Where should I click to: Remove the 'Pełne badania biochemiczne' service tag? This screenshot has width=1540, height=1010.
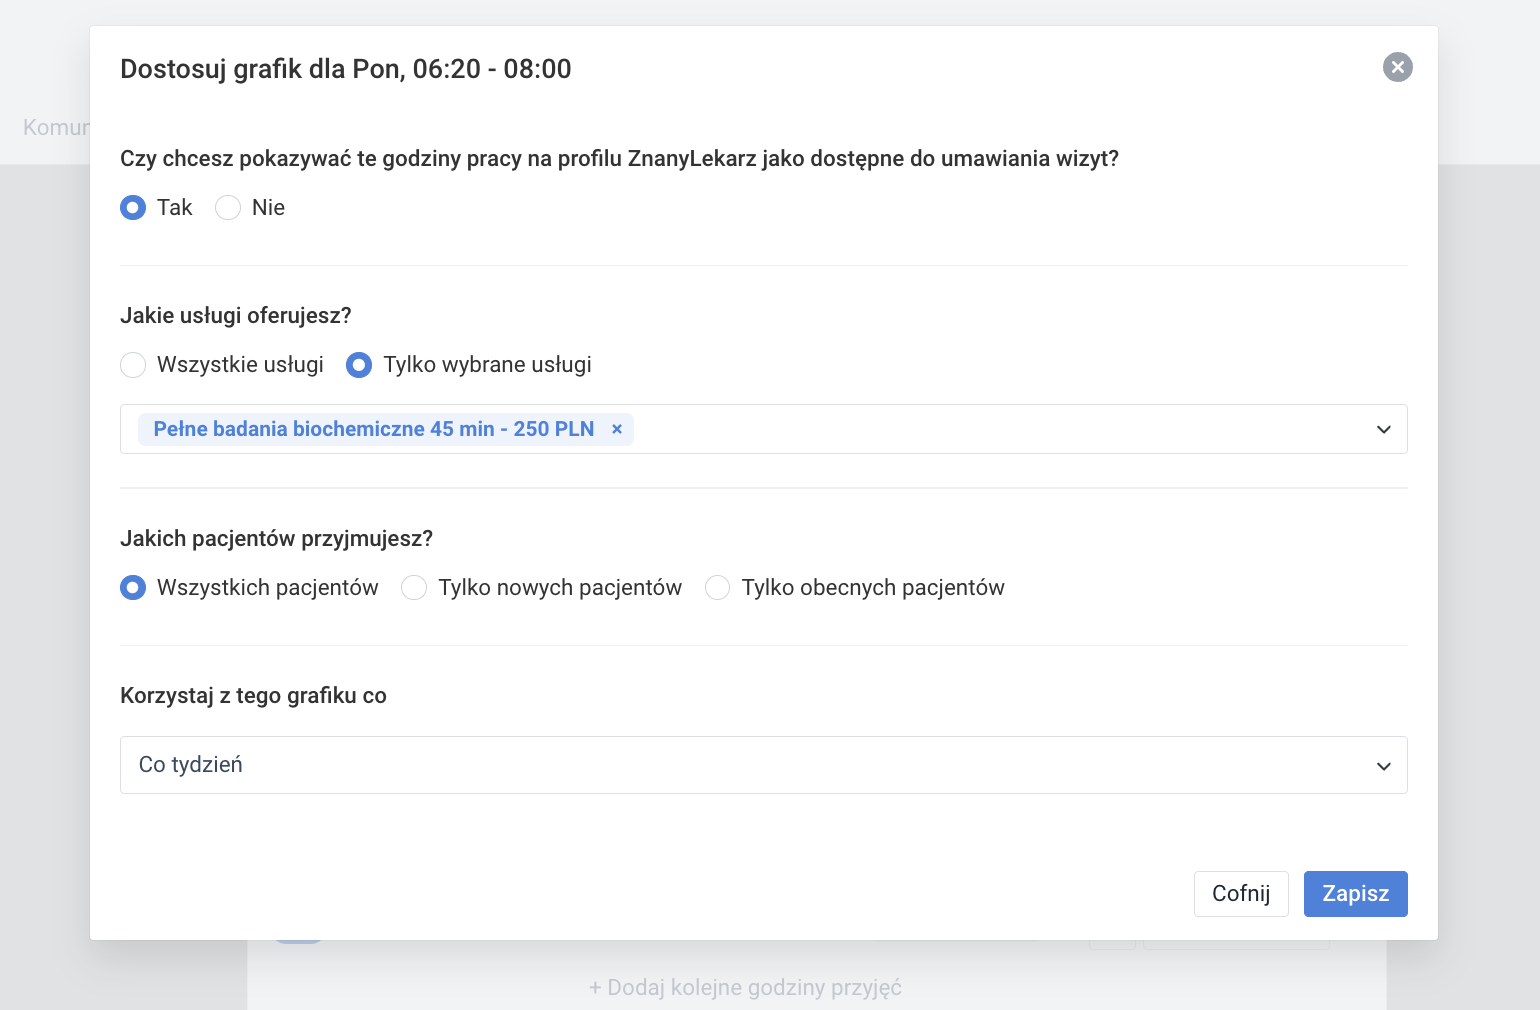[x=617, y=429]
